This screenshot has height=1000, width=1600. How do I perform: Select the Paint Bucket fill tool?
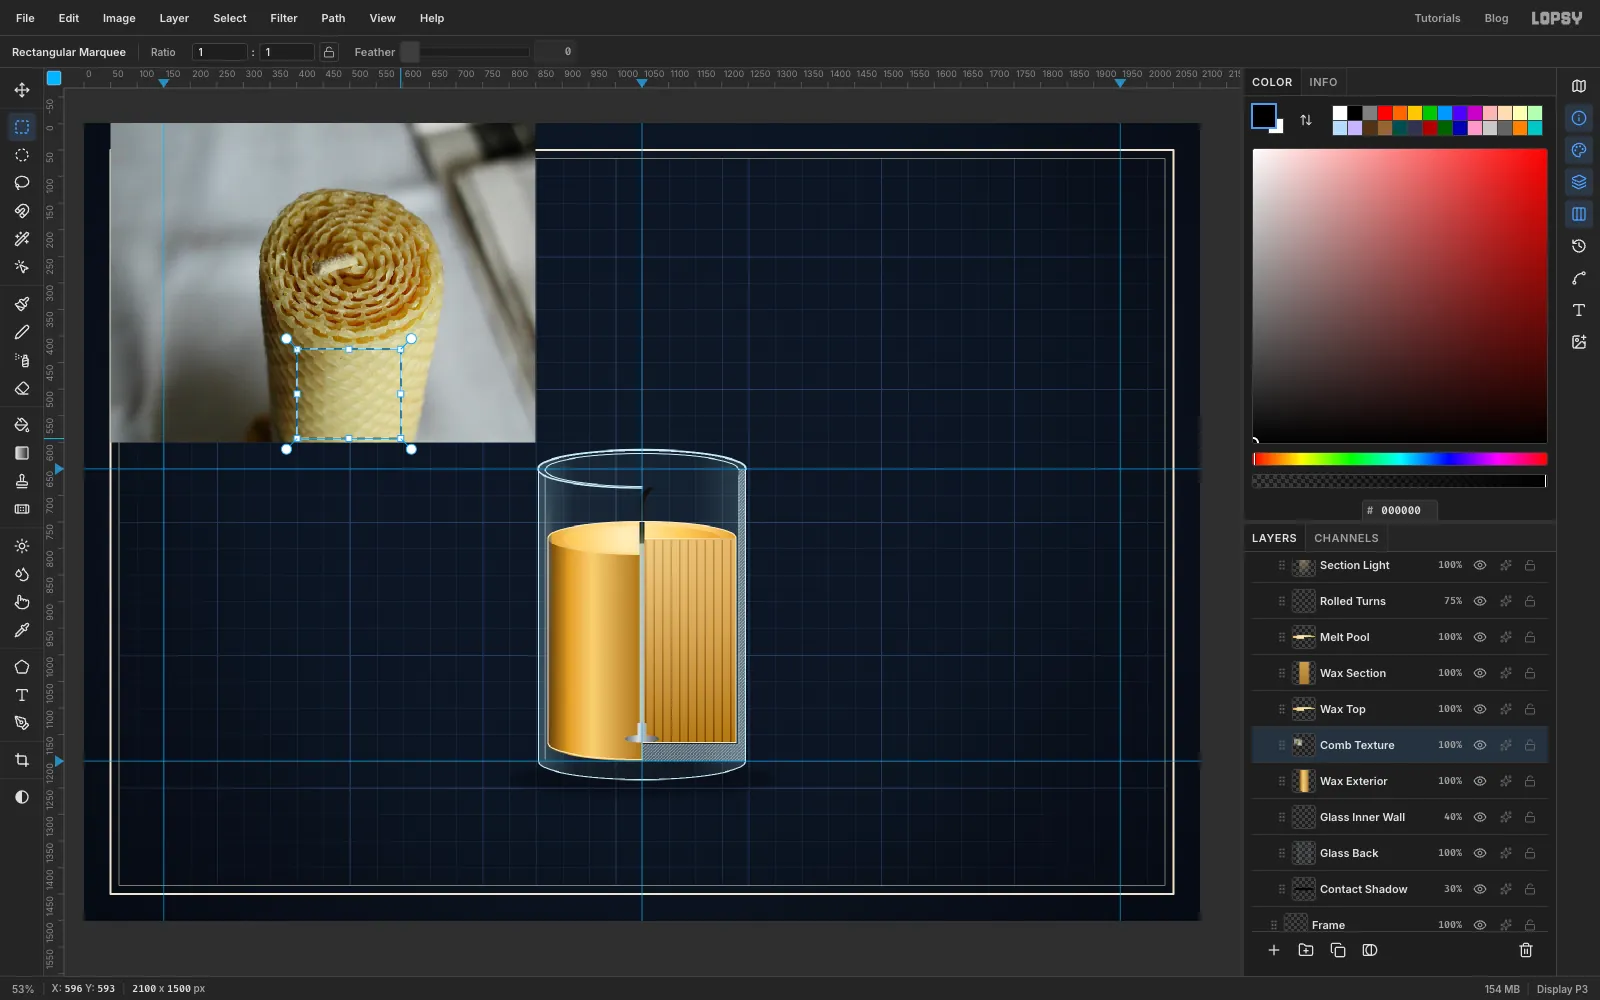22,425
